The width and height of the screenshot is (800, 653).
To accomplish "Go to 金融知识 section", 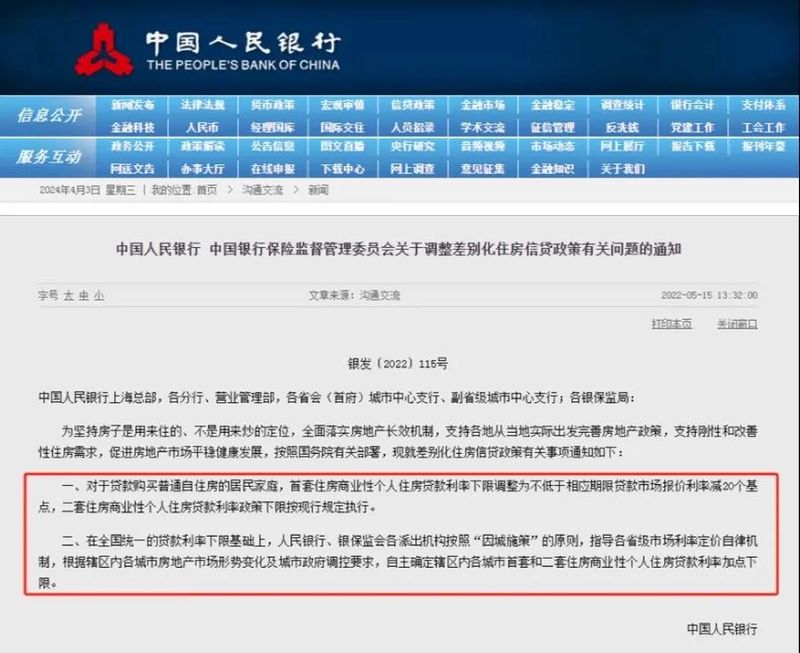I will [553, 169].
